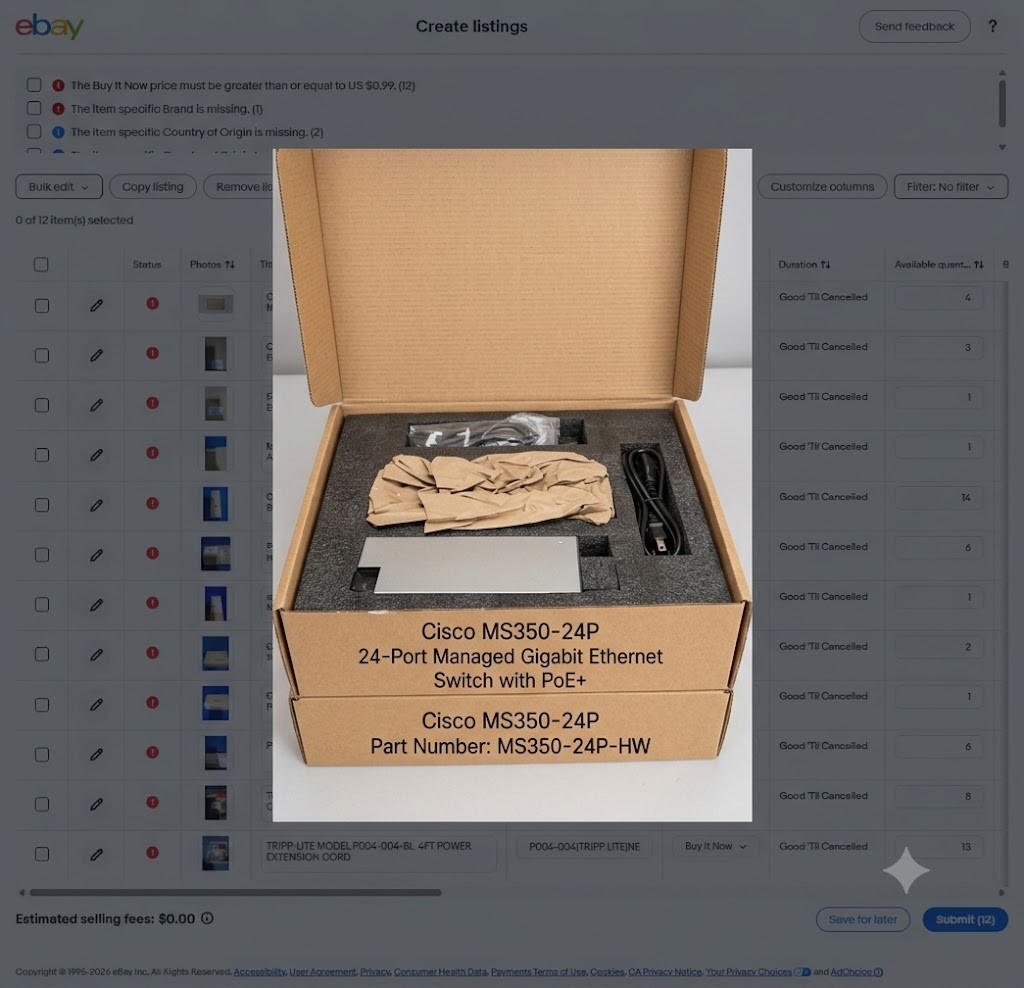Click the red error icon for the Buy It Now price message
Image resolution: width=1024 pixels, height=988 pixels.
pyautogui.click(x=58, y=86)
